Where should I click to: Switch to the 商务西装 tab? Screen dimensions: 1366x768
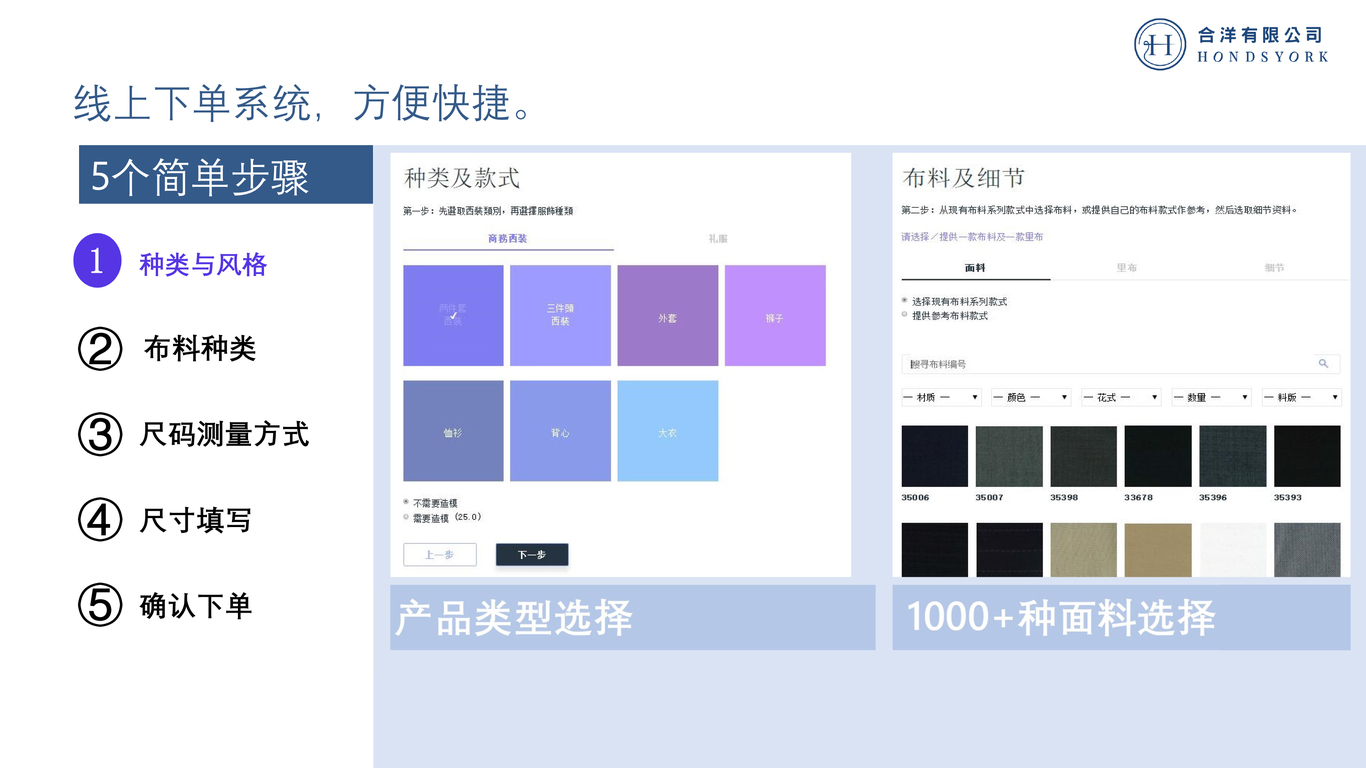[508, 239]
